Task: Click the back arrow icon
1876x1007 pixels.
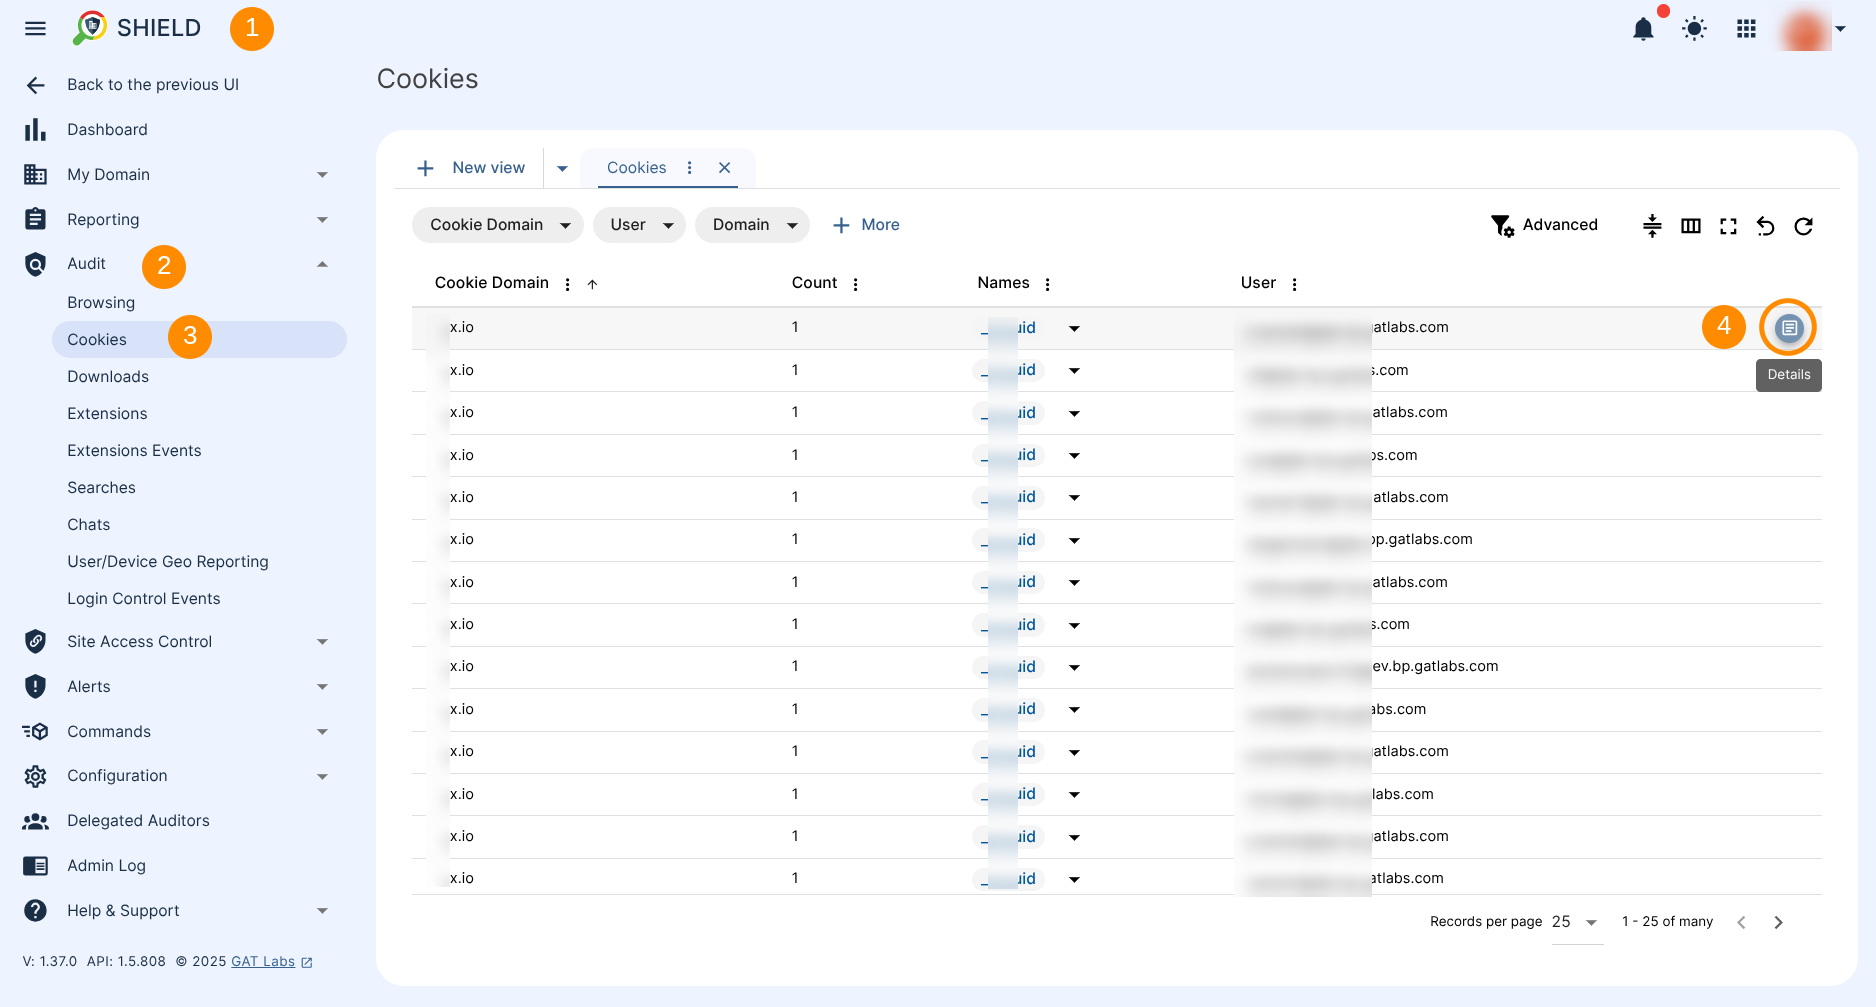Action: (35, 85)
